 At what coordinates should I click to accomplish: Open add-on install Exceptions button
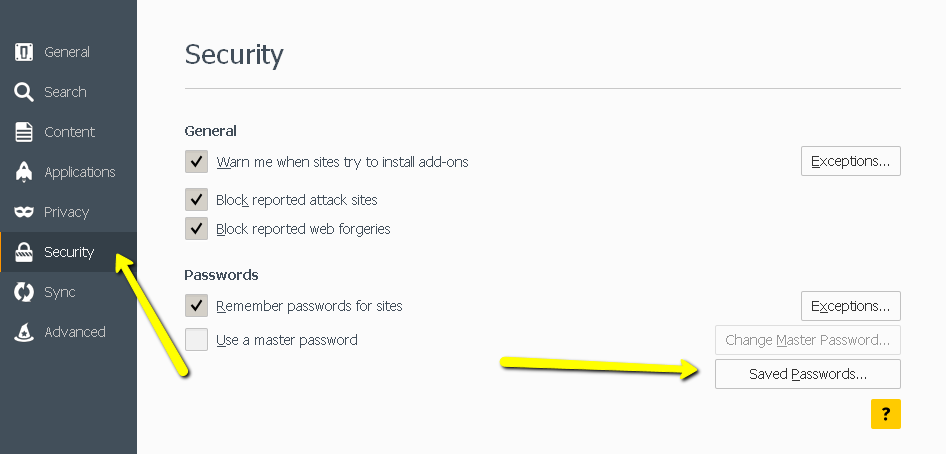850,161
